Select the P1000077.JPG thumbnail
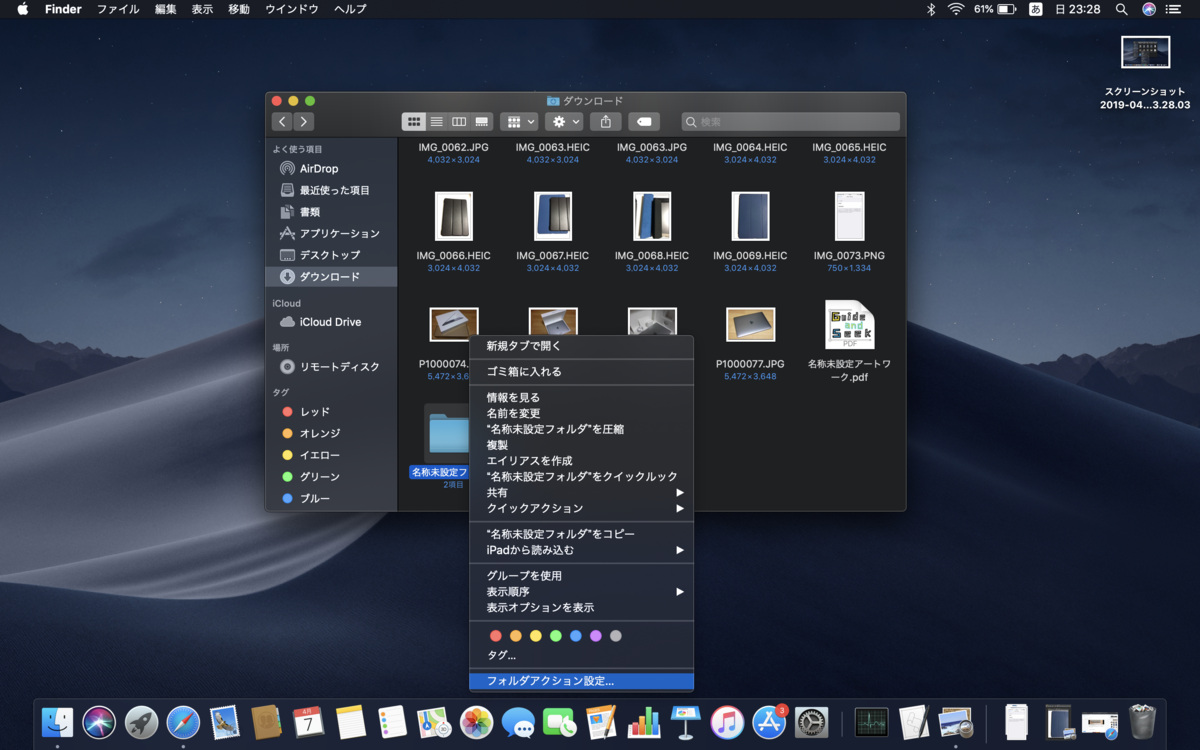Screen dimensions: 1200x750 coord(750,325)
